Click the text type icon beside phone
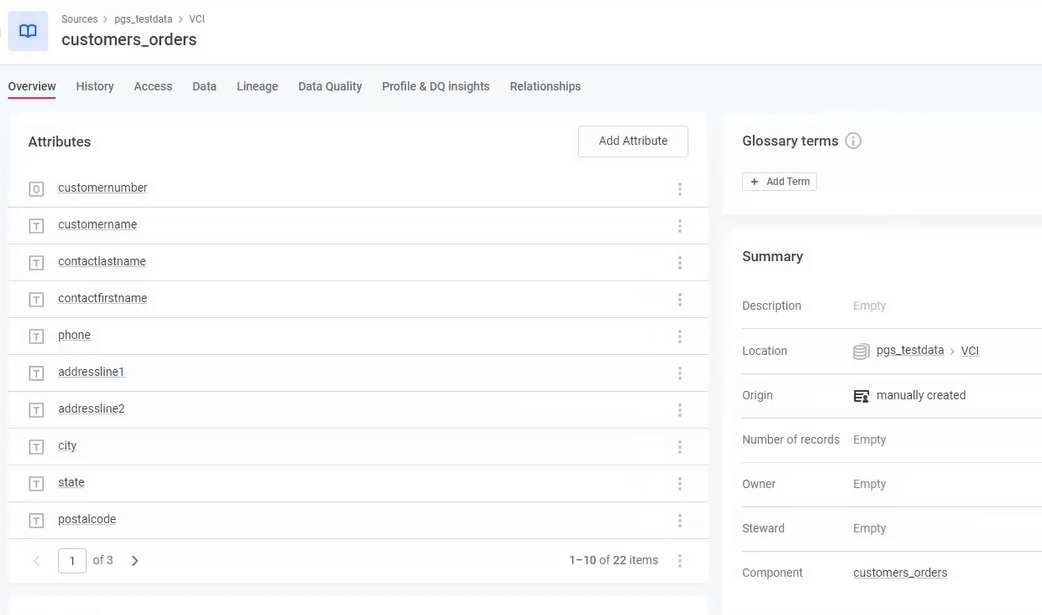Viewport: 1042px width, 615px height. [x=36, y=336]
